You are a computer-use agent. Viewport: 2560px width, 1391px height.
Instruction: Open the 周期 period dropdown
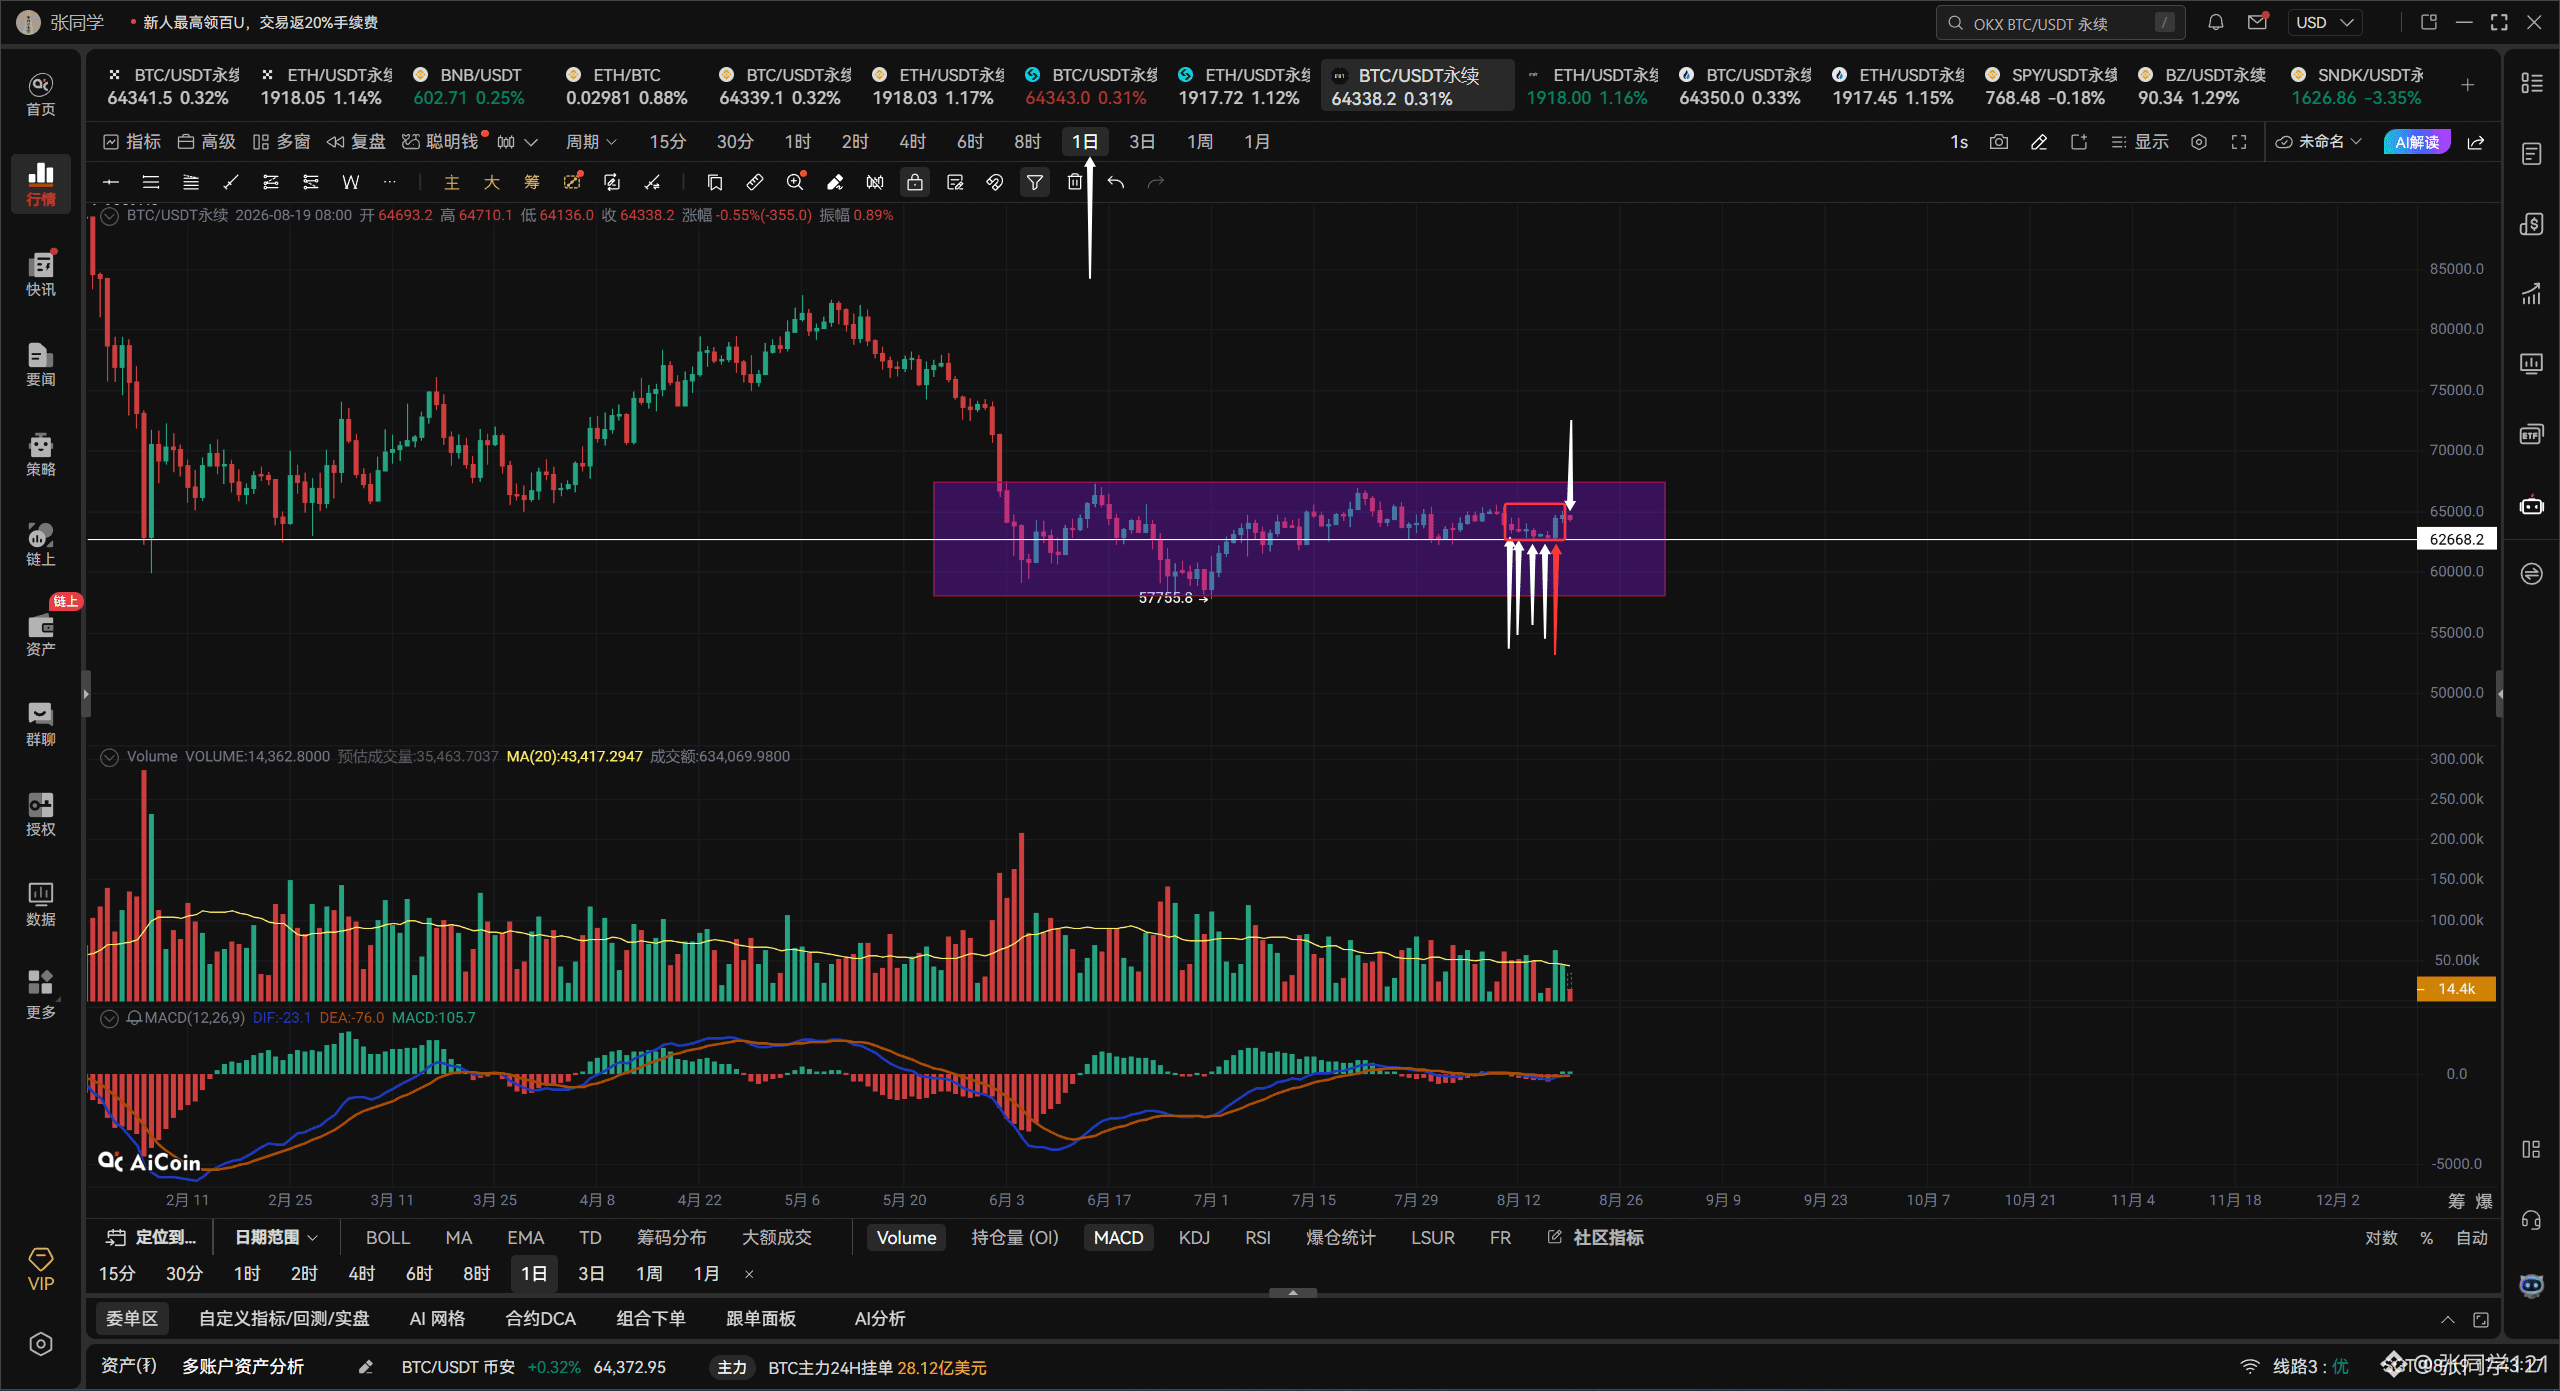click(x=591, y=142)
